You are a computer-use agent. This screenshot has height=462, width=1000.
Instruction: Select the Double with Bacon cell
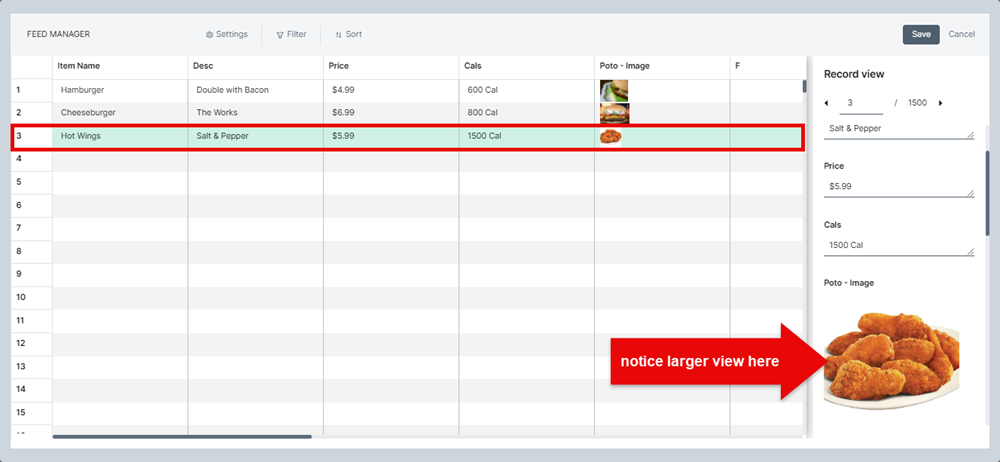256,91
